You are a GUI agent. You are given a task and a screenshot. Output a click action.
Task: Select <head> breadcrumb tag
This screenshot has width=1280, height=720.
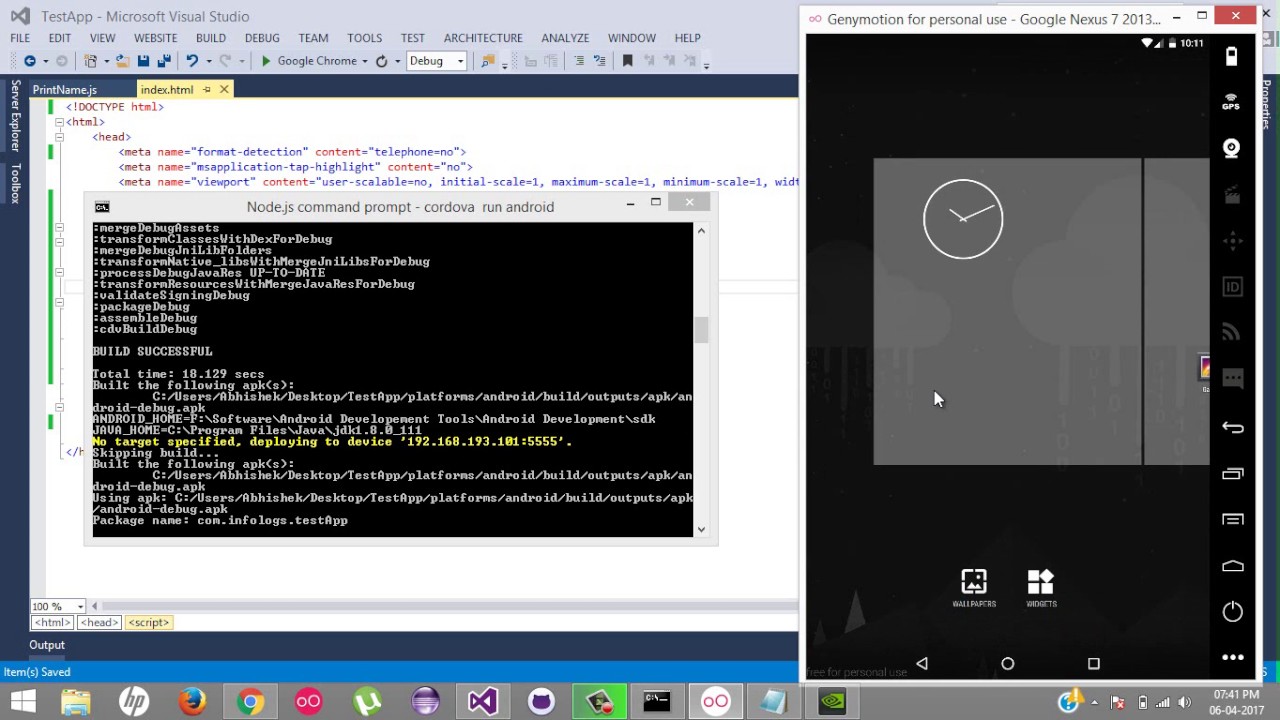click(99, 622)
